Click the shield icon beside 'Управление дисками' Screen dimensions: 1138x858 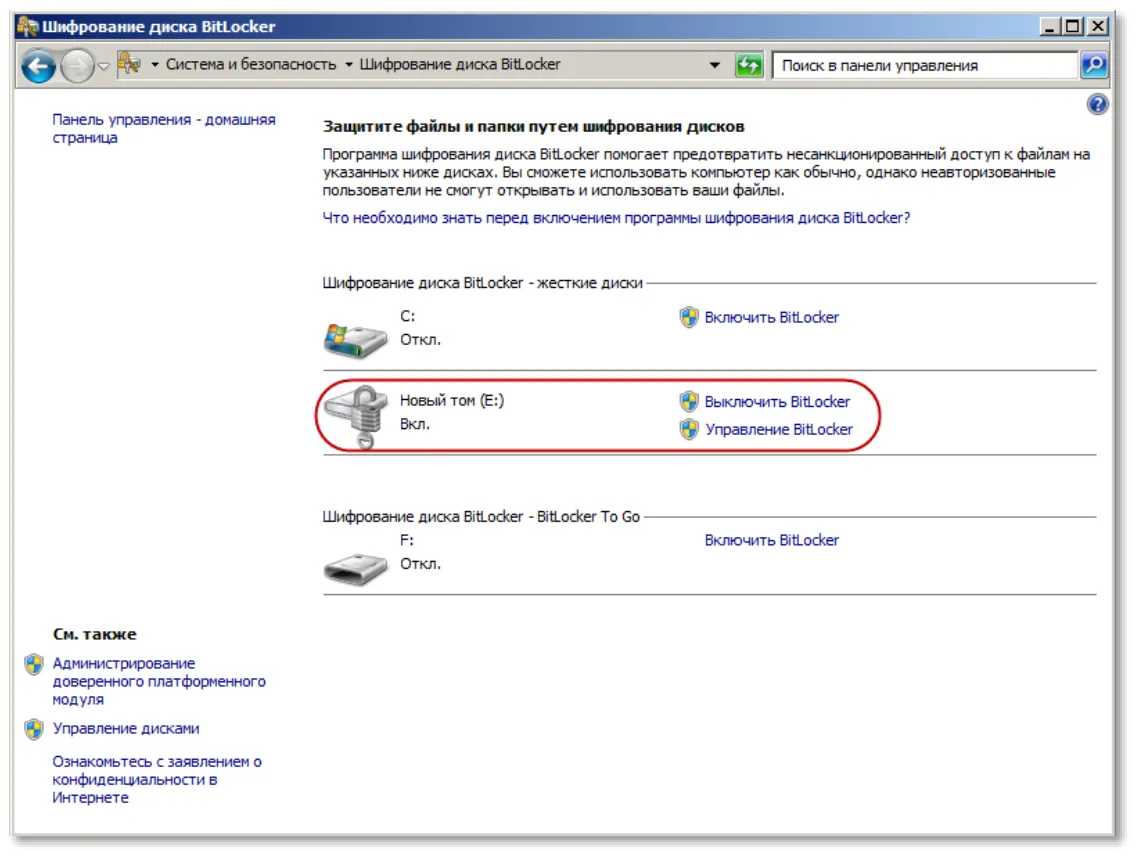click(33, 729)
